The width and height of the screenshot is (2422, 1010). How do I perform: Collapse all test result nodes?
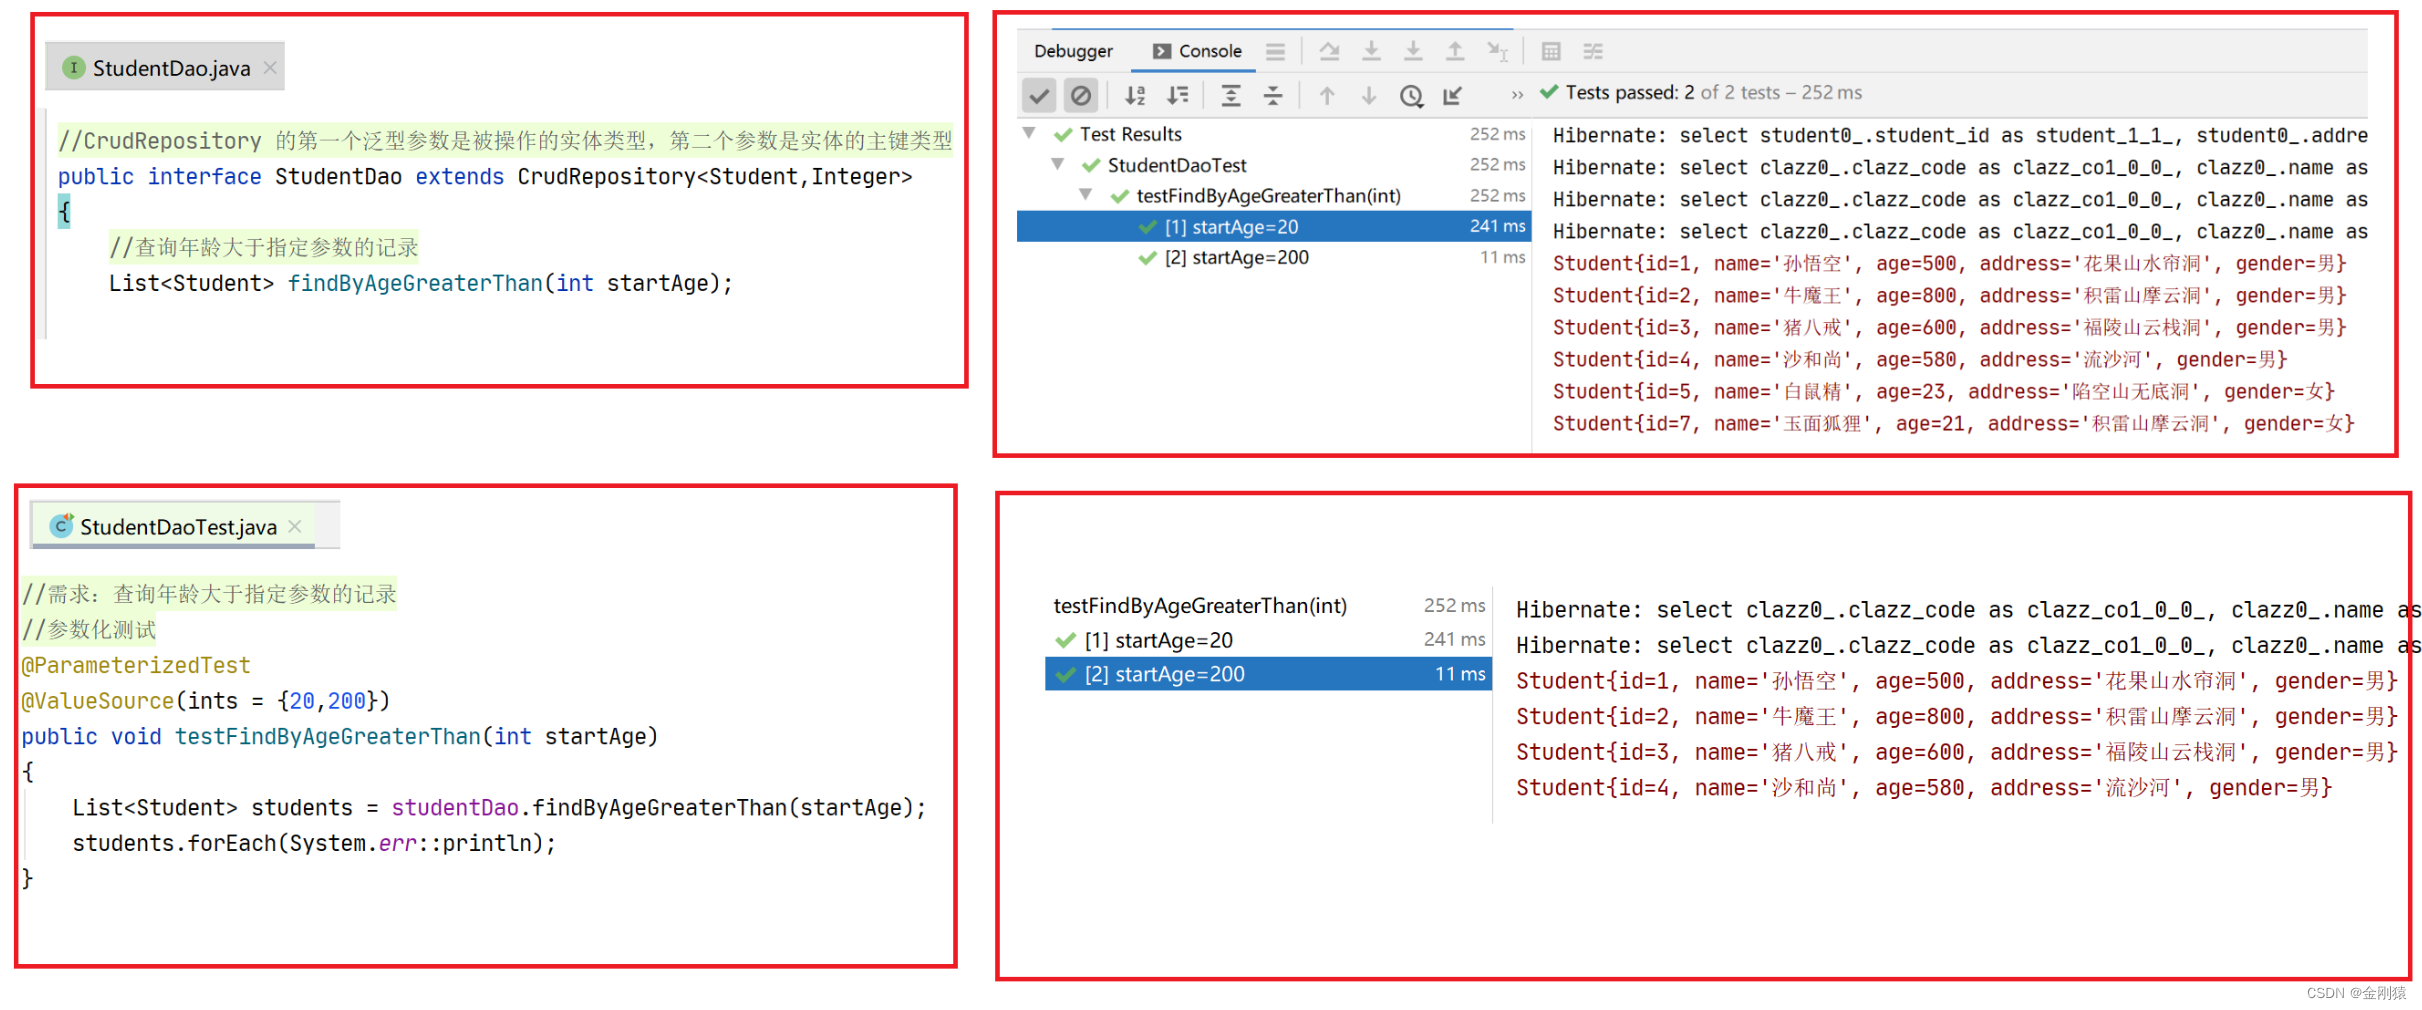pyautogui.click(x=1273, y=95)
